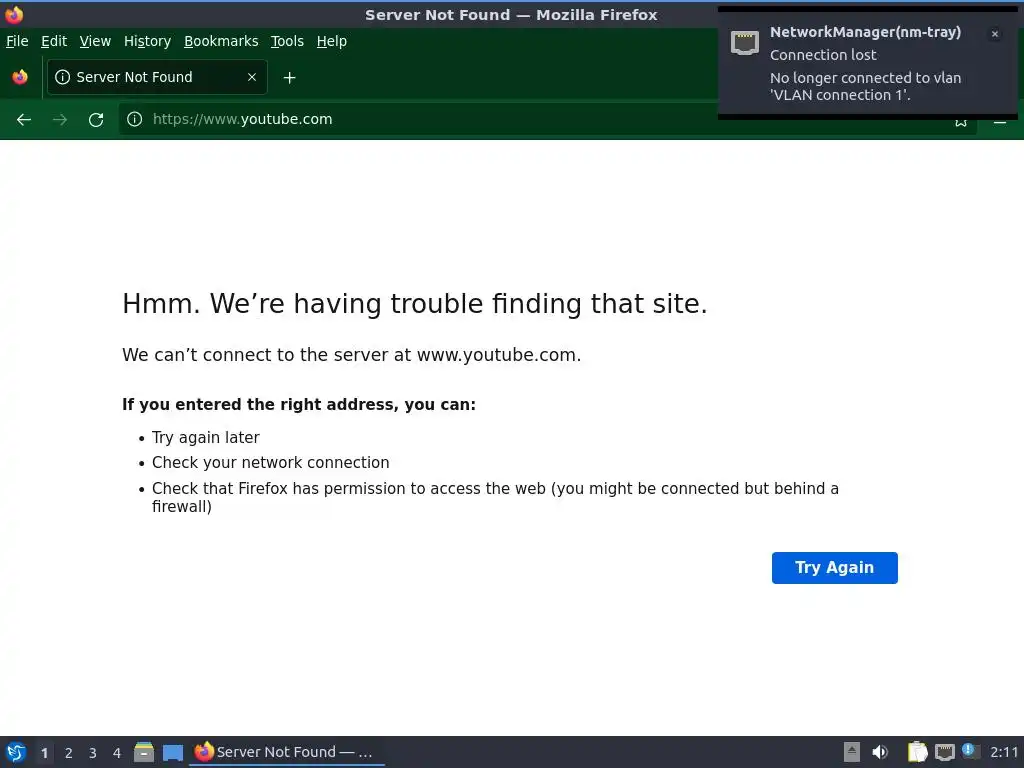The height and width of the screenshot is (768, 1024).
Task: Click the removable media eject tray icon
Action: [852, 752]
